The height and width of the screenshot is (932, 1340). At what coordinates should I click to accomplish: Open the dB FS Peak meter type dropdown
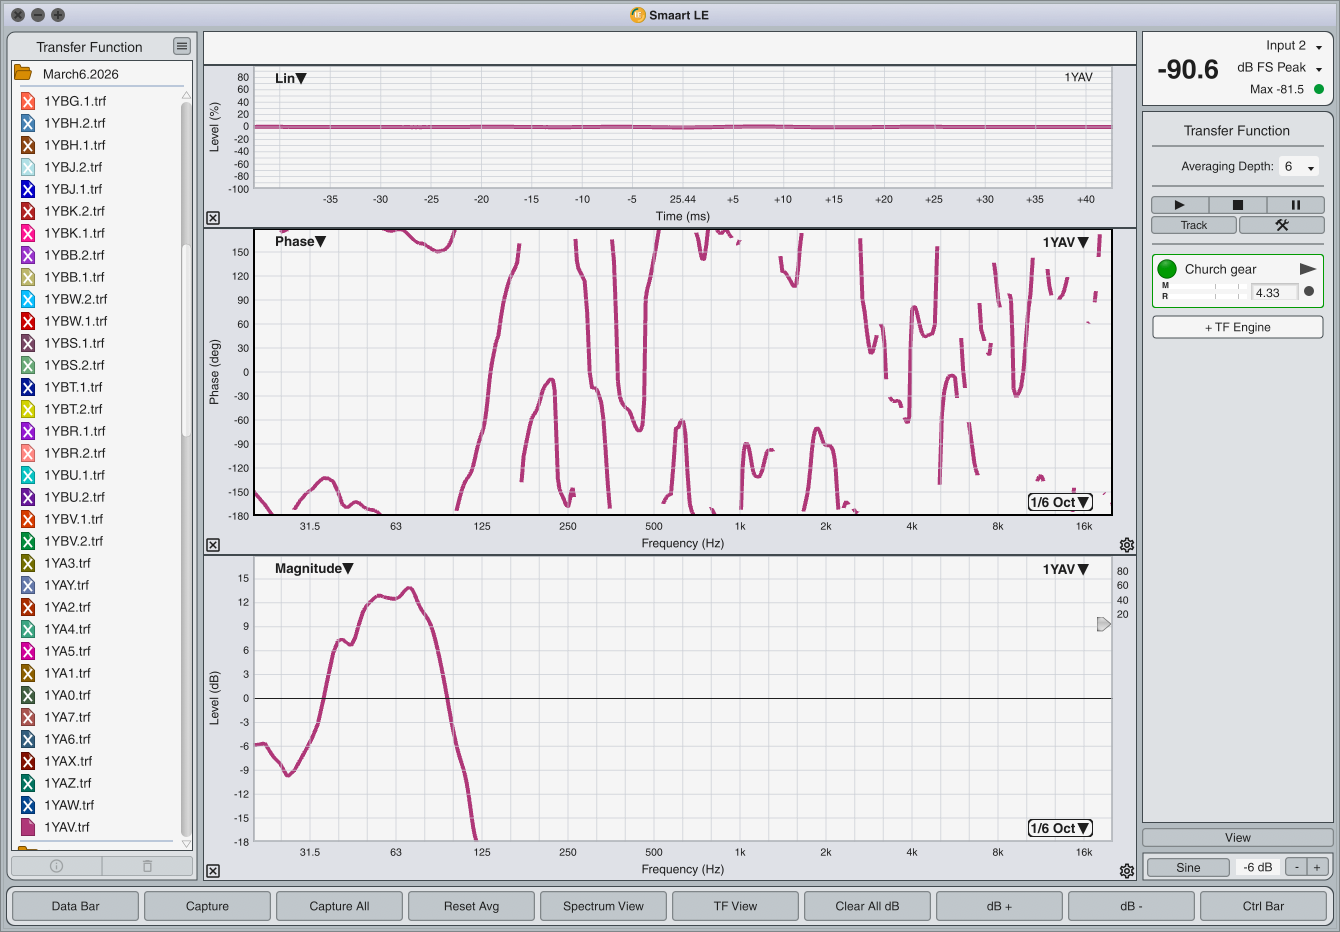click(x=1280, y=68)
